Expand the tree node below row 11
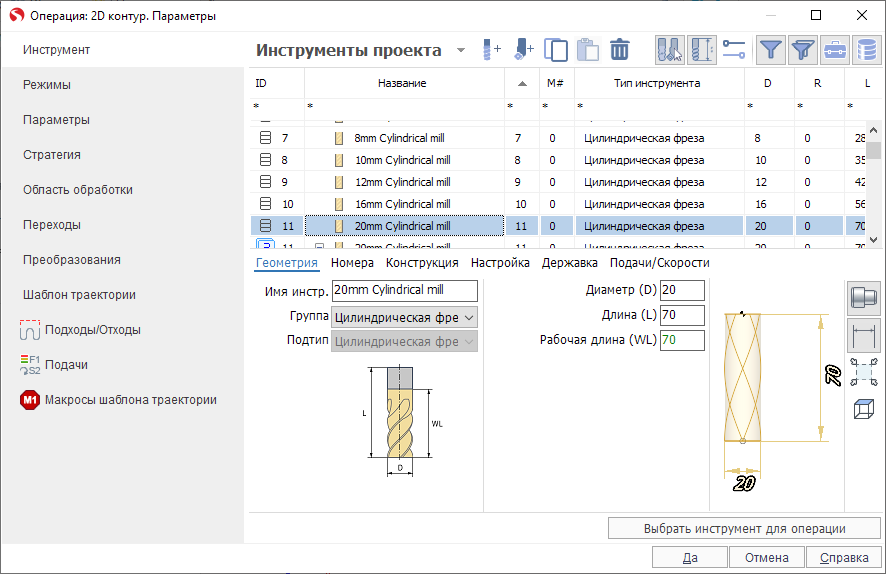 (319, 246)
